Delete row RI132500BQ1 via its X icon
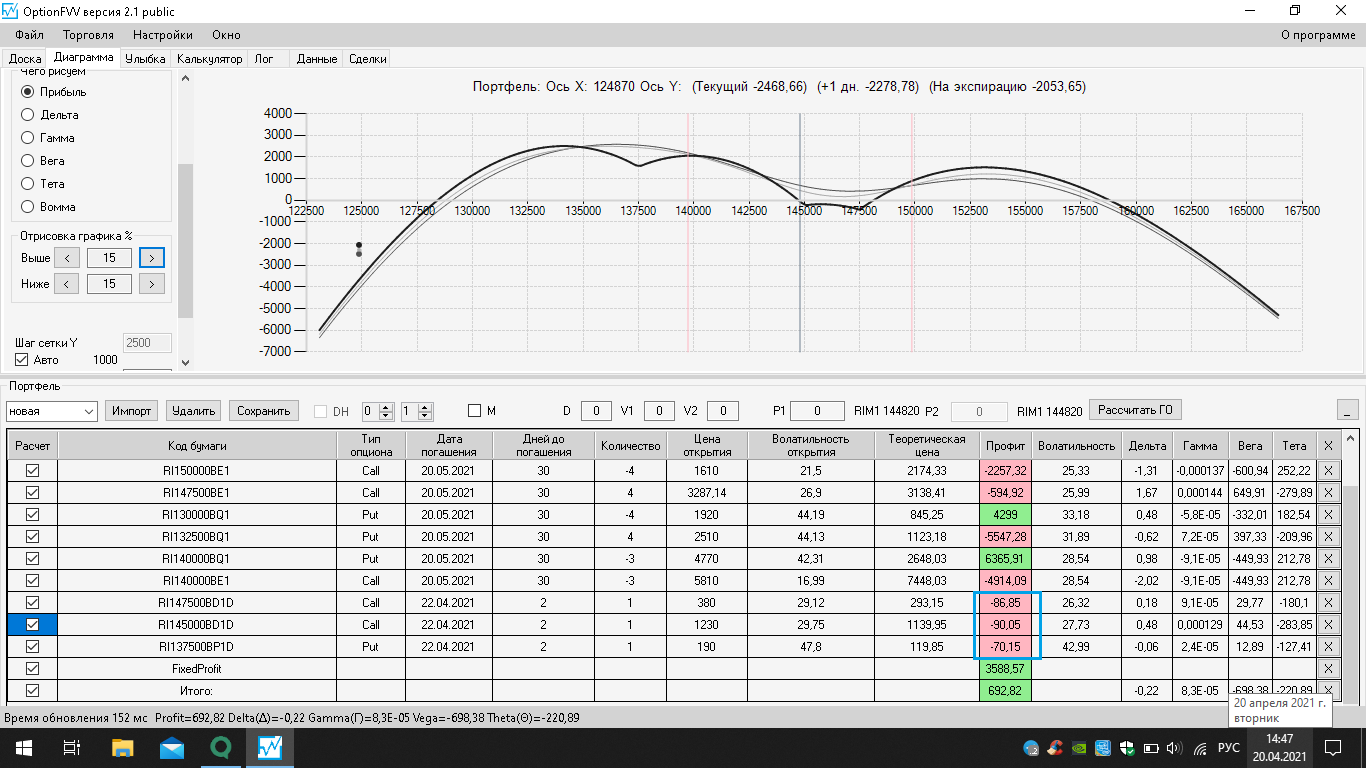The width and height of the screenshot is (1366, 768). 1328,536
